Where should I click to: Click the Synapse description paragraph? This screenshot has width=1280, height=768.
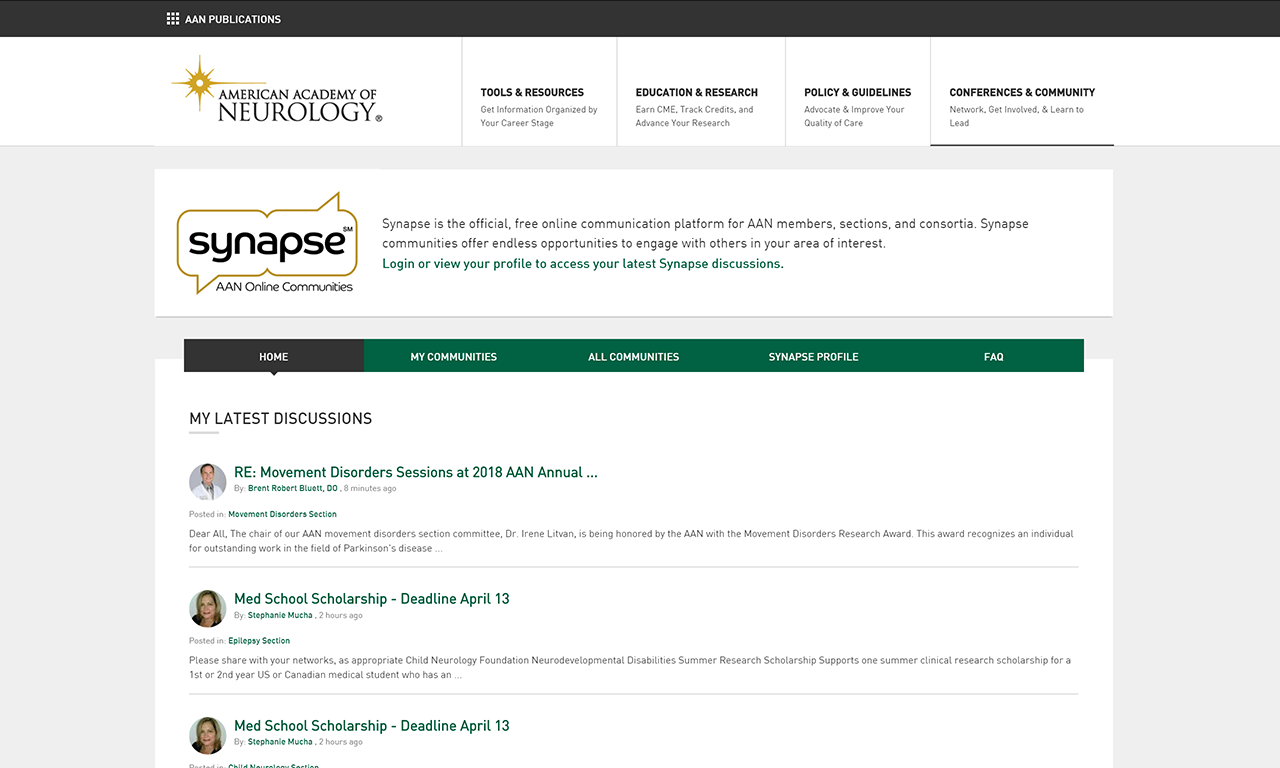tap(705, 234)
